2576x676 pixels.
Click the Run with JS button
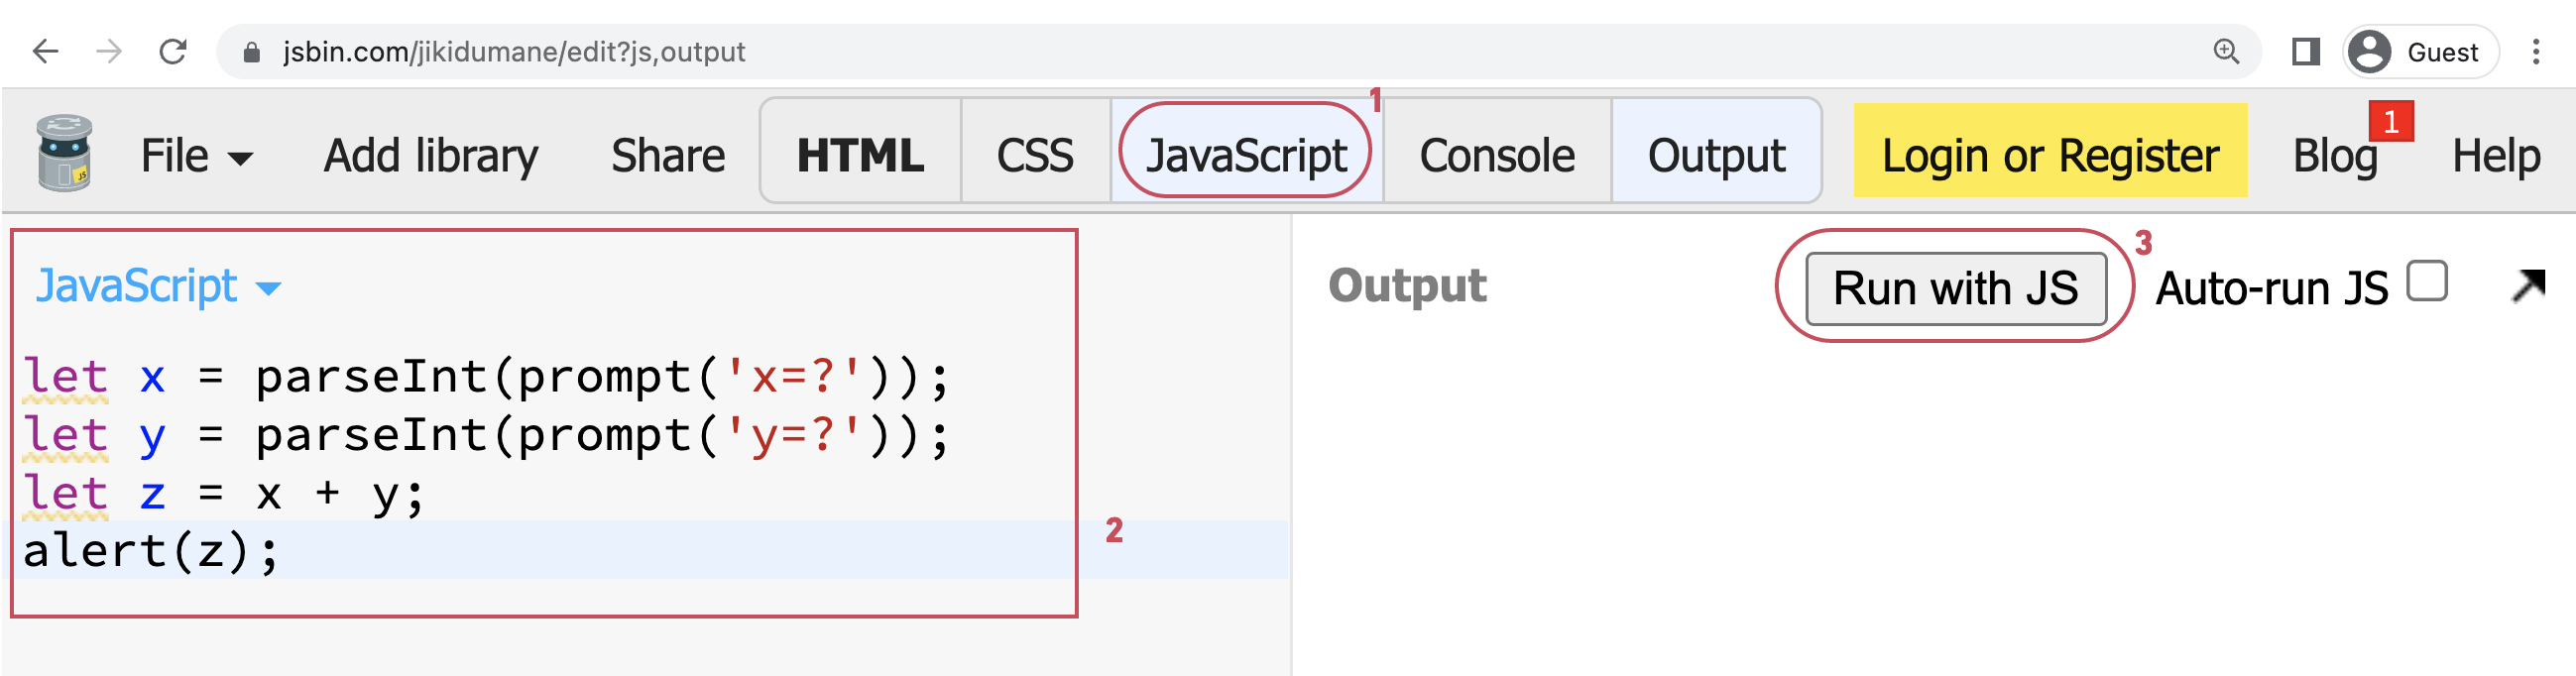[x=1955, y=288]
